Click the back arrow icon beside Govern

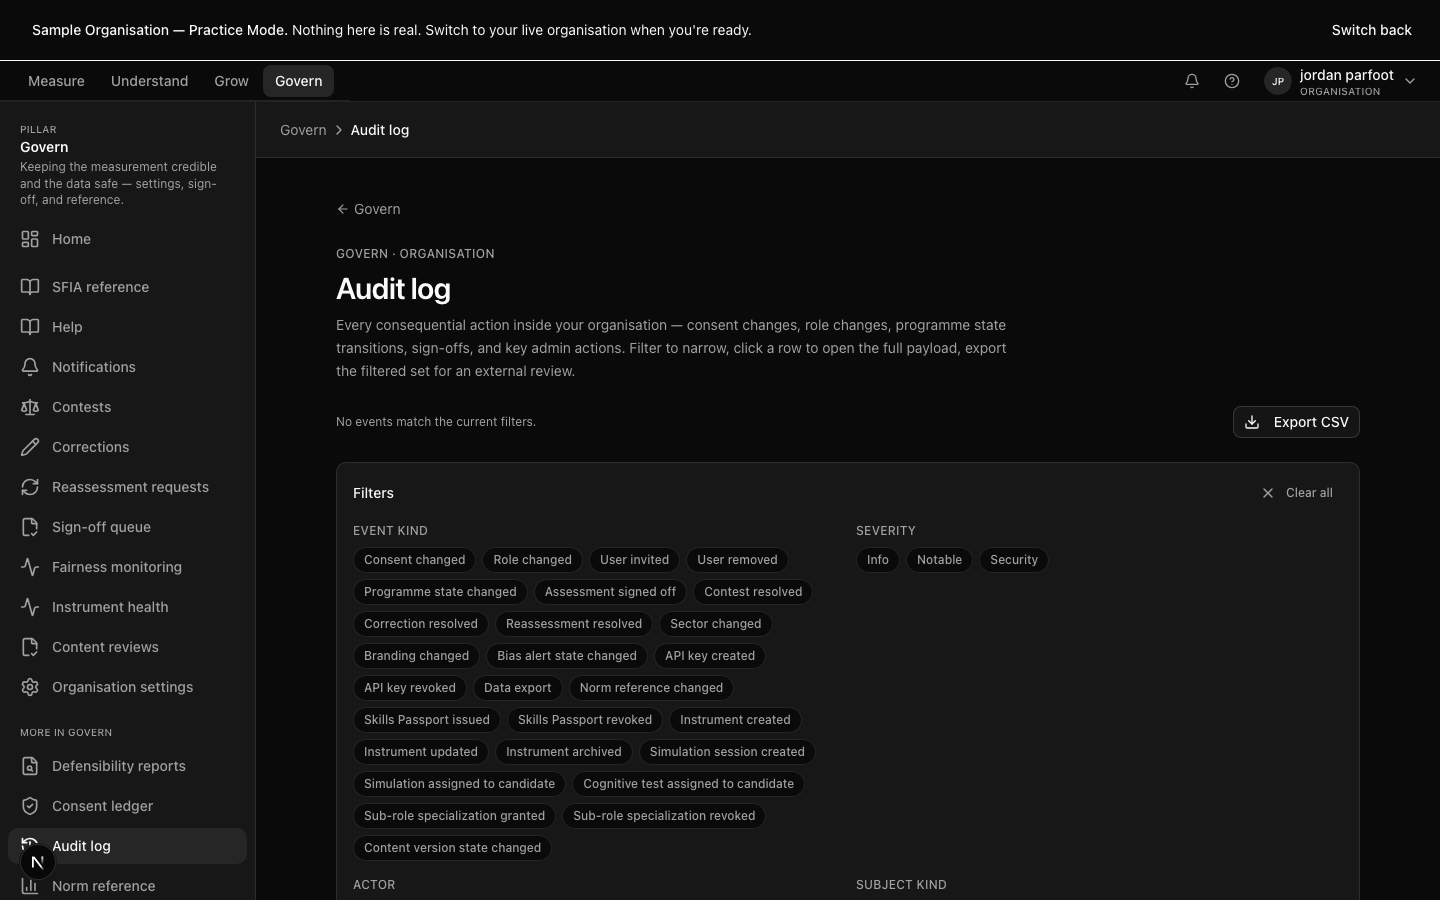(x=342, y=209)
